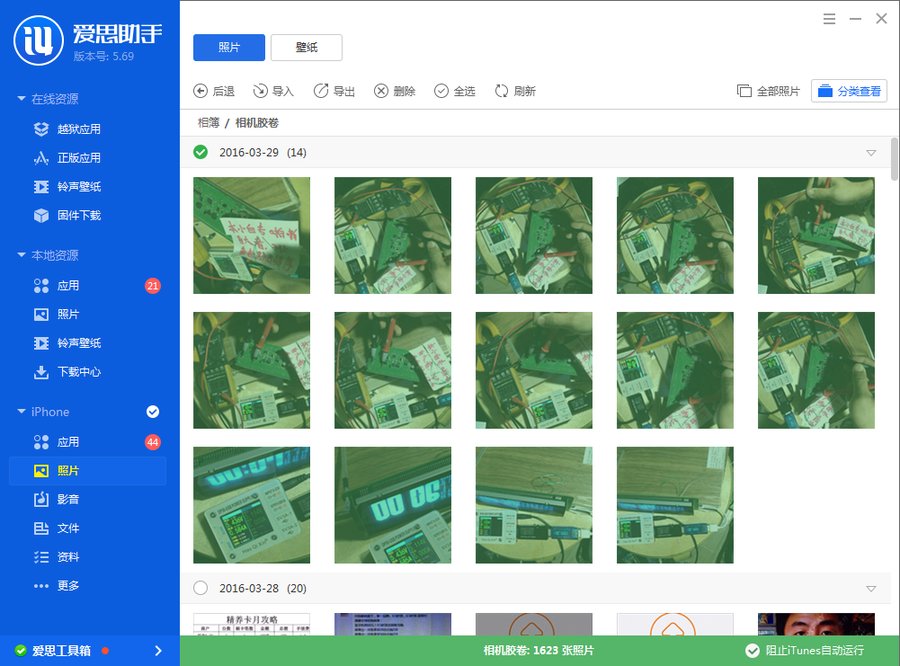Open 照片 under 本地资源
Image resolution: width=900 pixels, height=666 pixels.
pyautogui.click(x=57, y=314)
